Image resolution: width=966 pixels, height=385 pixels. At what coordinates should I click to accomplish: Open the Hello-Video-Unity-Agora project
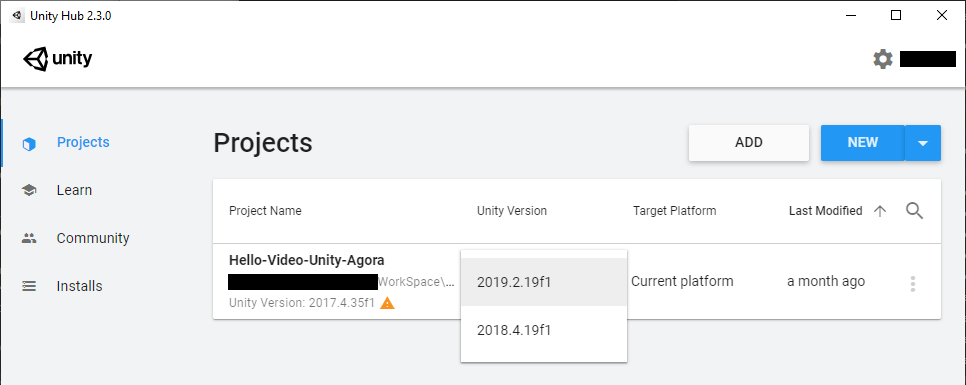[307, 260]
